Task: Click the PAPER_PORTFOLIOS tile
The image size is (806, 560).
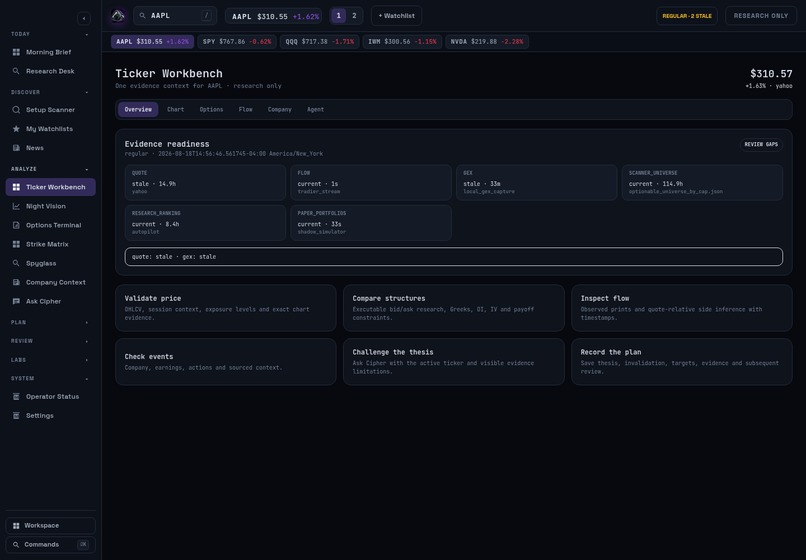Action: [371, 223]
